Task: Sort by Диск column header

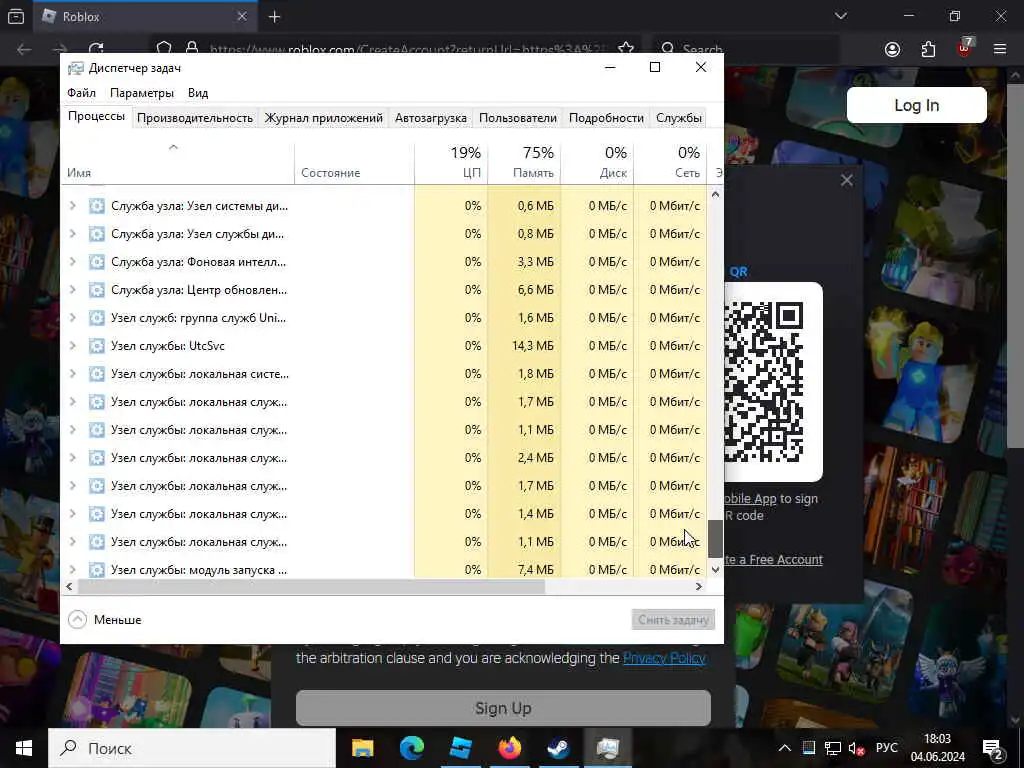Action: [598, 162]
